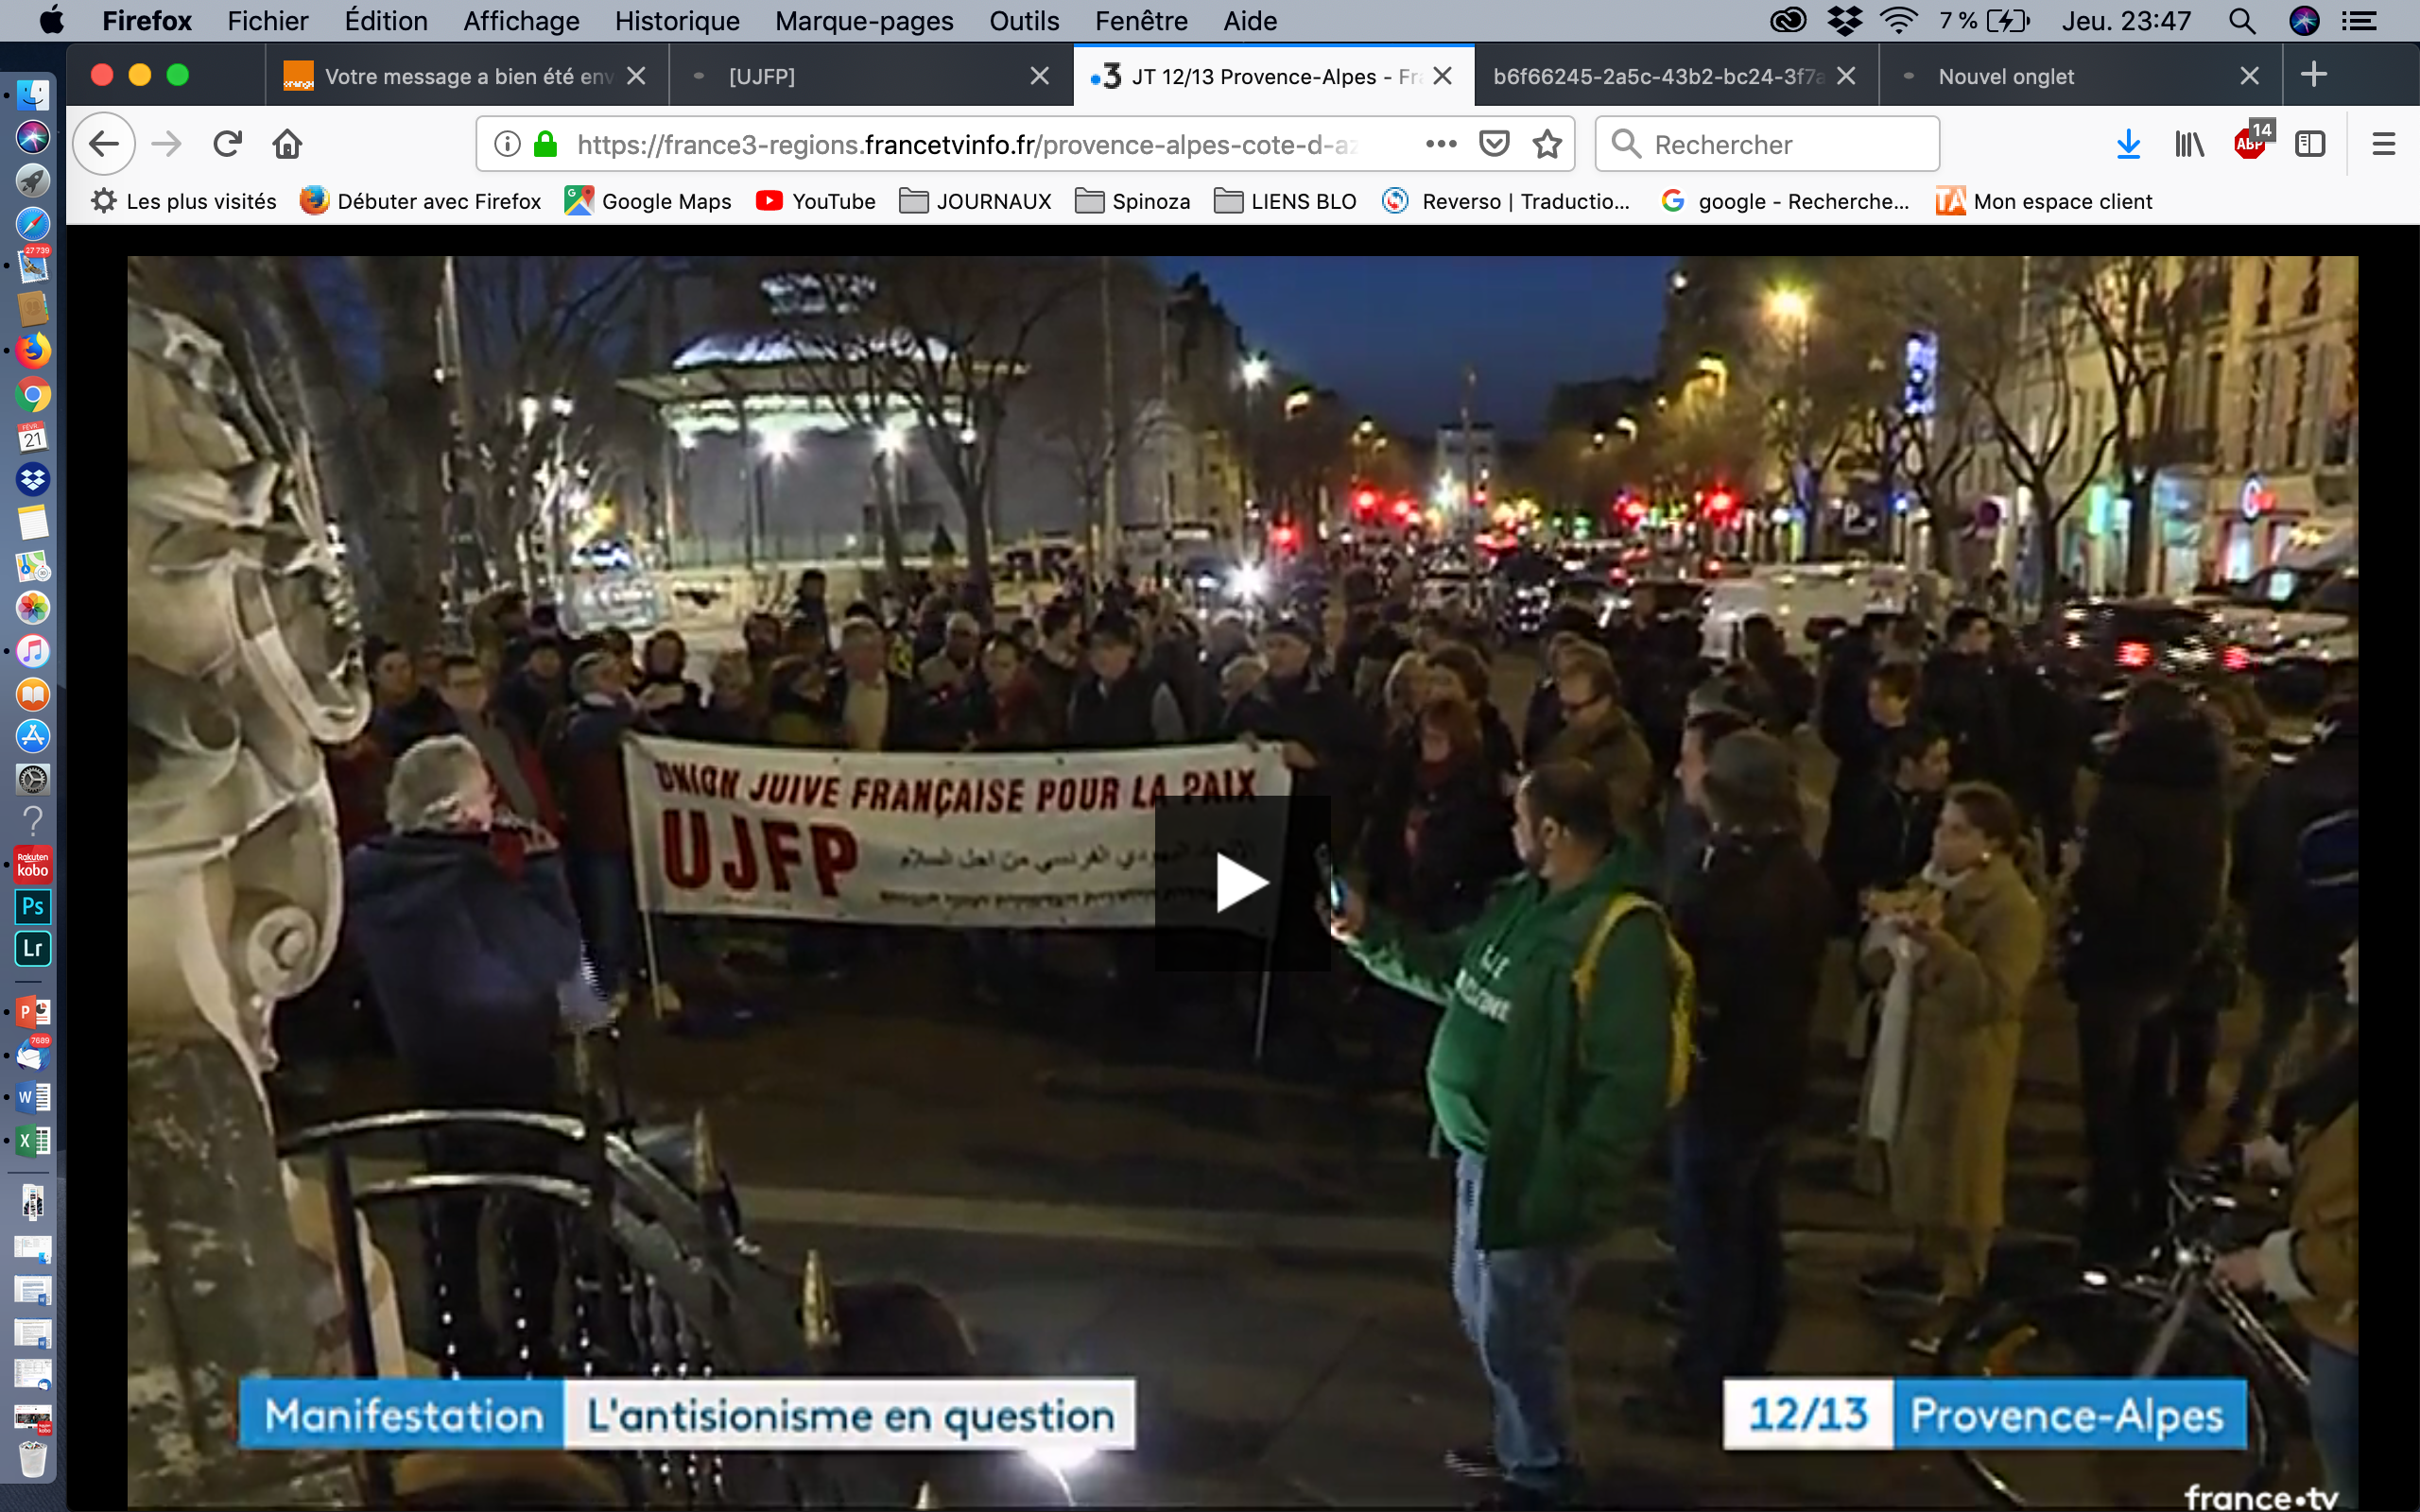Screen dimensions: 2420x1512
Task: Open Microsoft Excel from the Dock
Action: click(x=33, y=1140)
